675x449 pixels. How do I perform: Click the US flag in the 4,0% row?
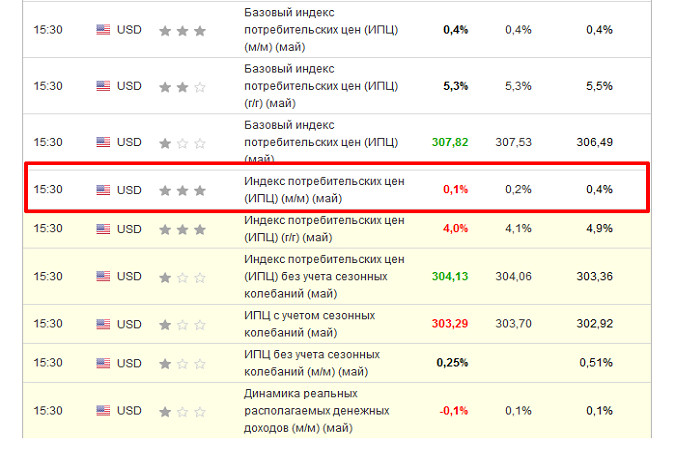point(103,228)
